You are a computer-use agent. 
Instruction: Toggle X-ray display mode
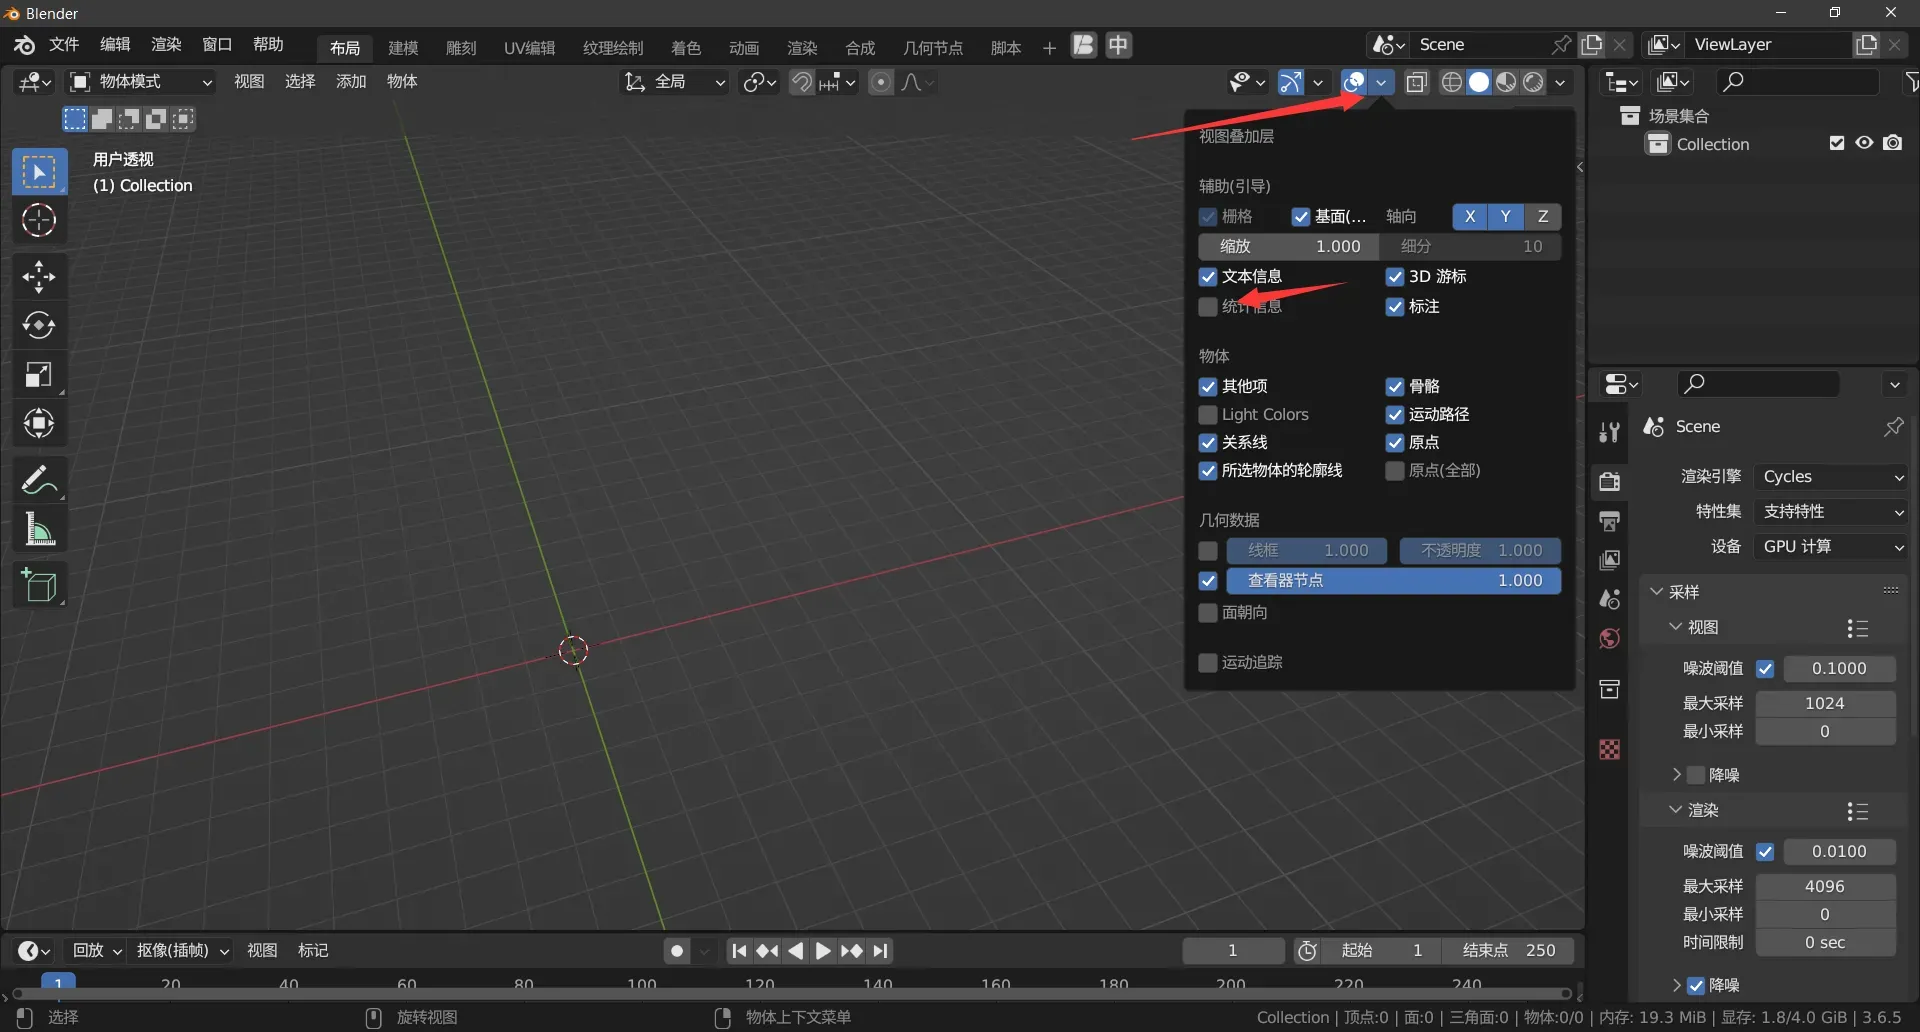[1417, 82]
